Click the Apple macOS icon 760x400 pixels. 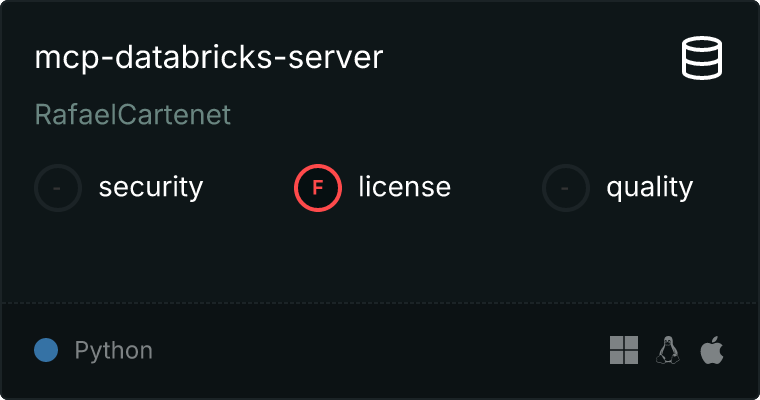point(712,351)
